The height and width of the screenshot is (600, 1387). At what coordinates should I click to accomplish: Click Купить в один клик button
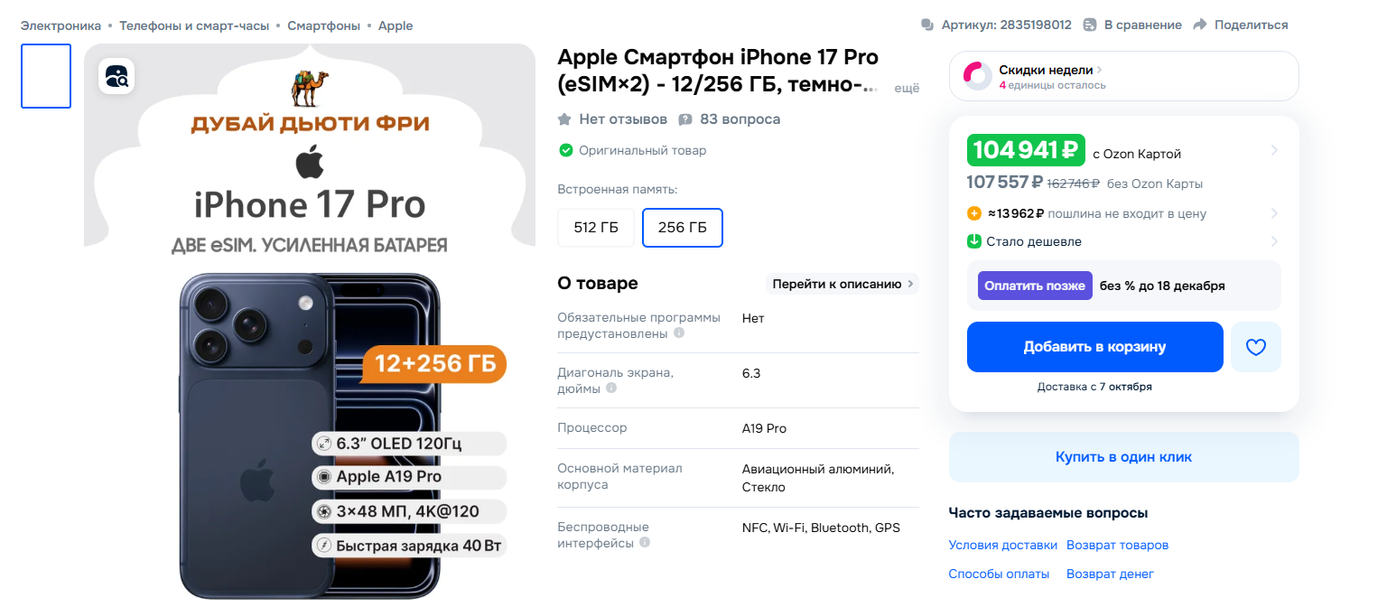tap(1124, 457)
